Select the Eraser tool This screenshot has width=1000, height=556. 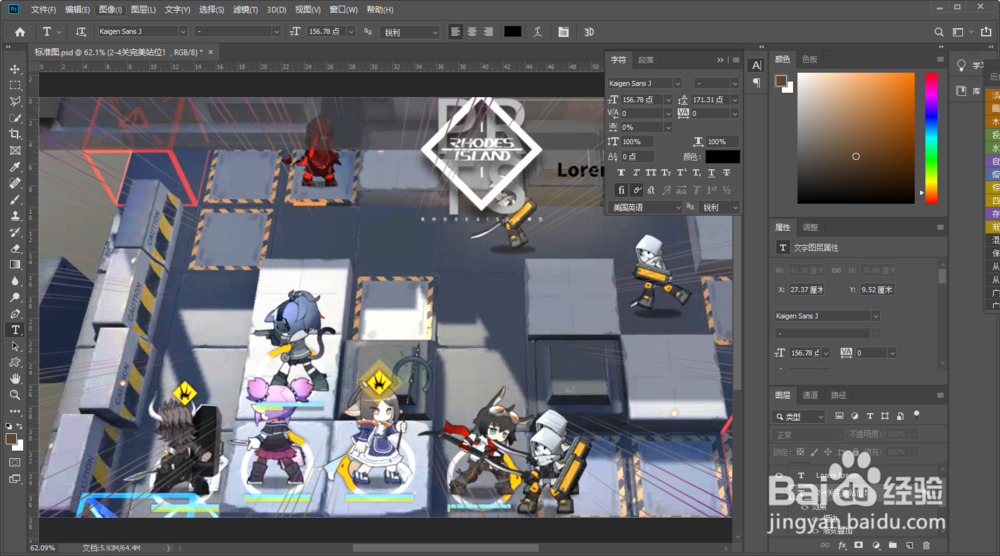click(15, 249)
